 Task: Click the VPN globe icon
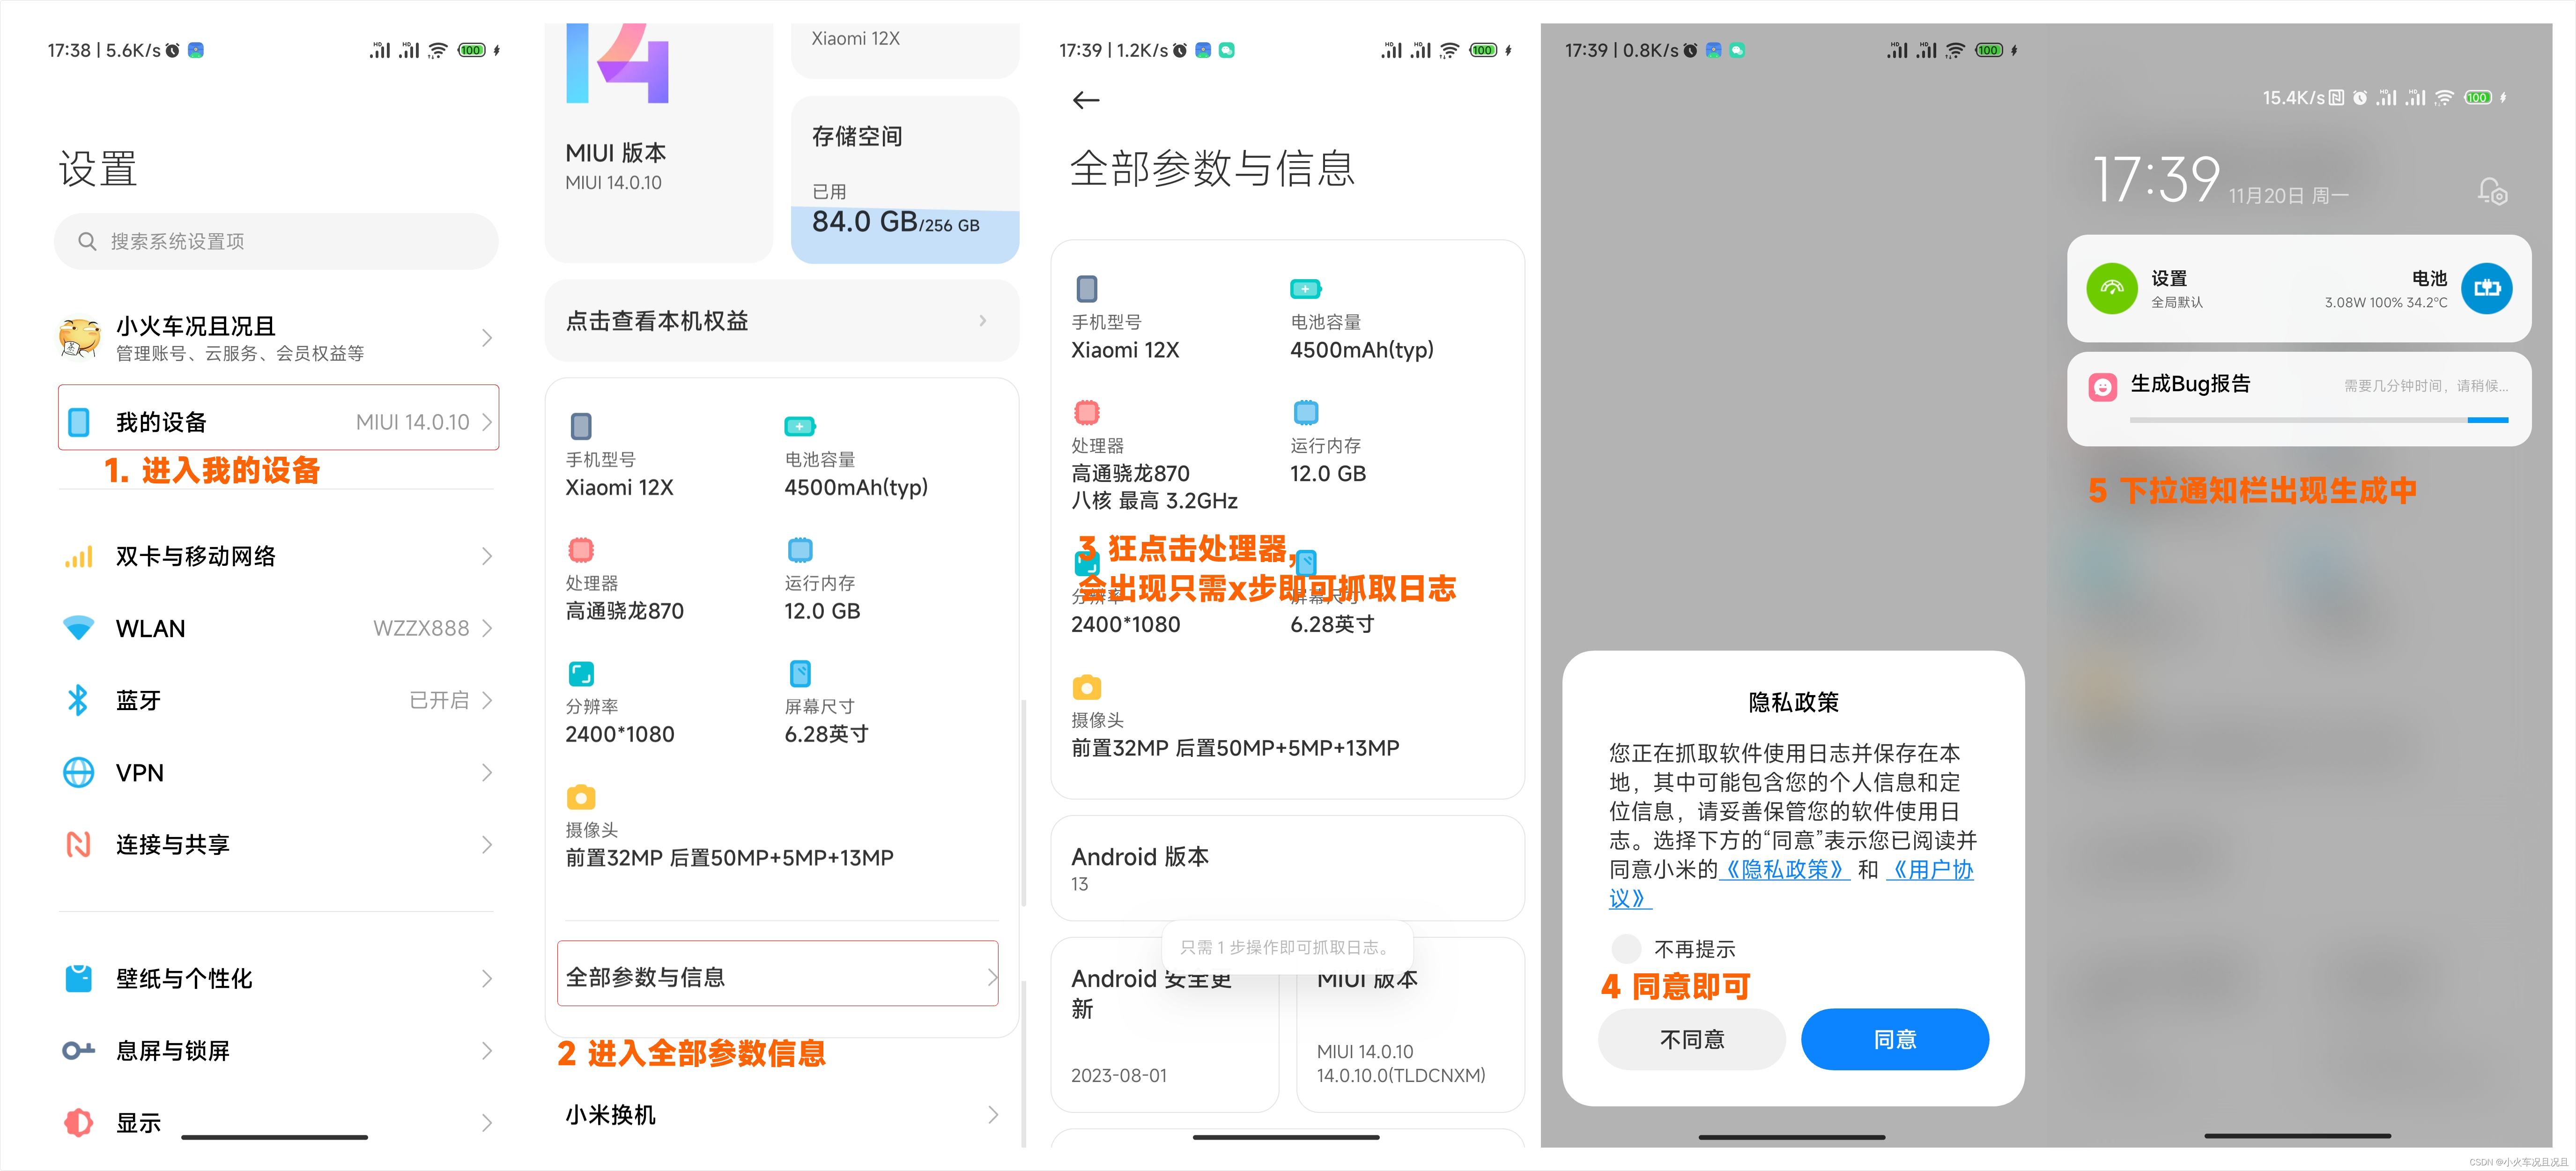coord(78,772)
